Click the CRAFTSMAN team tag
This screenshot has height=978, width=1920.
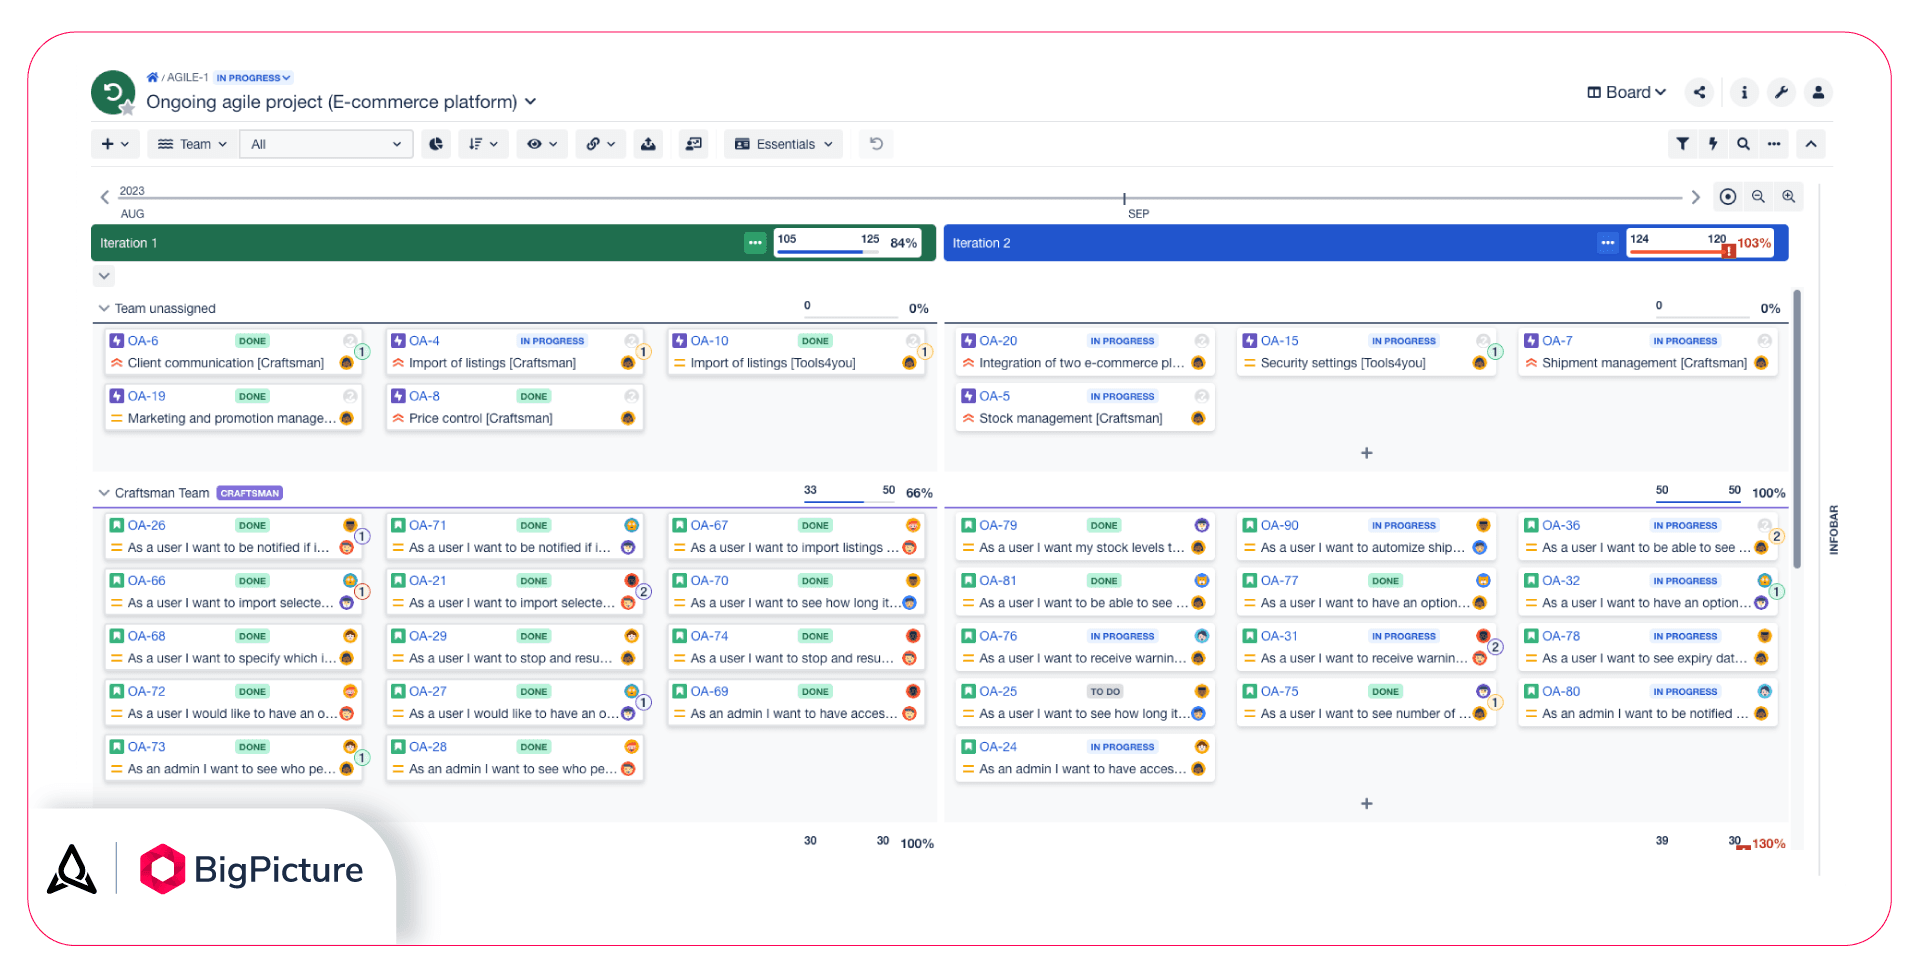click(250, 493)
